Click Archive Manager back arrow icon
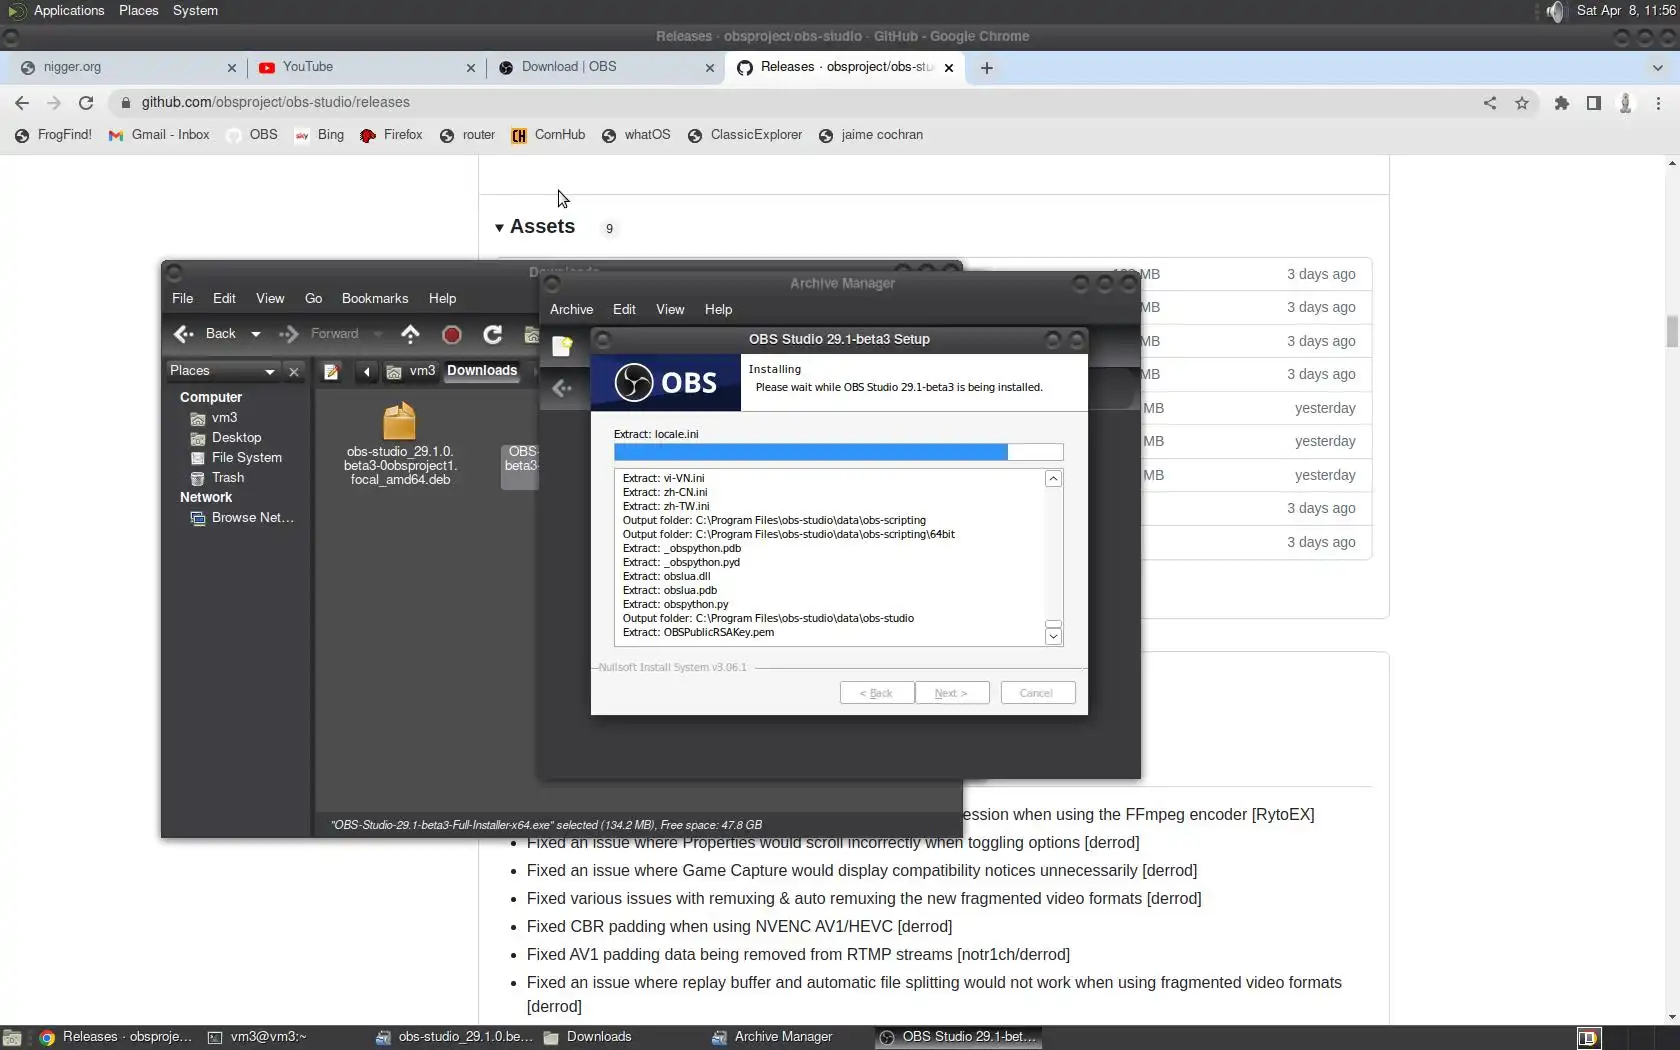 (x=562, y=388)
